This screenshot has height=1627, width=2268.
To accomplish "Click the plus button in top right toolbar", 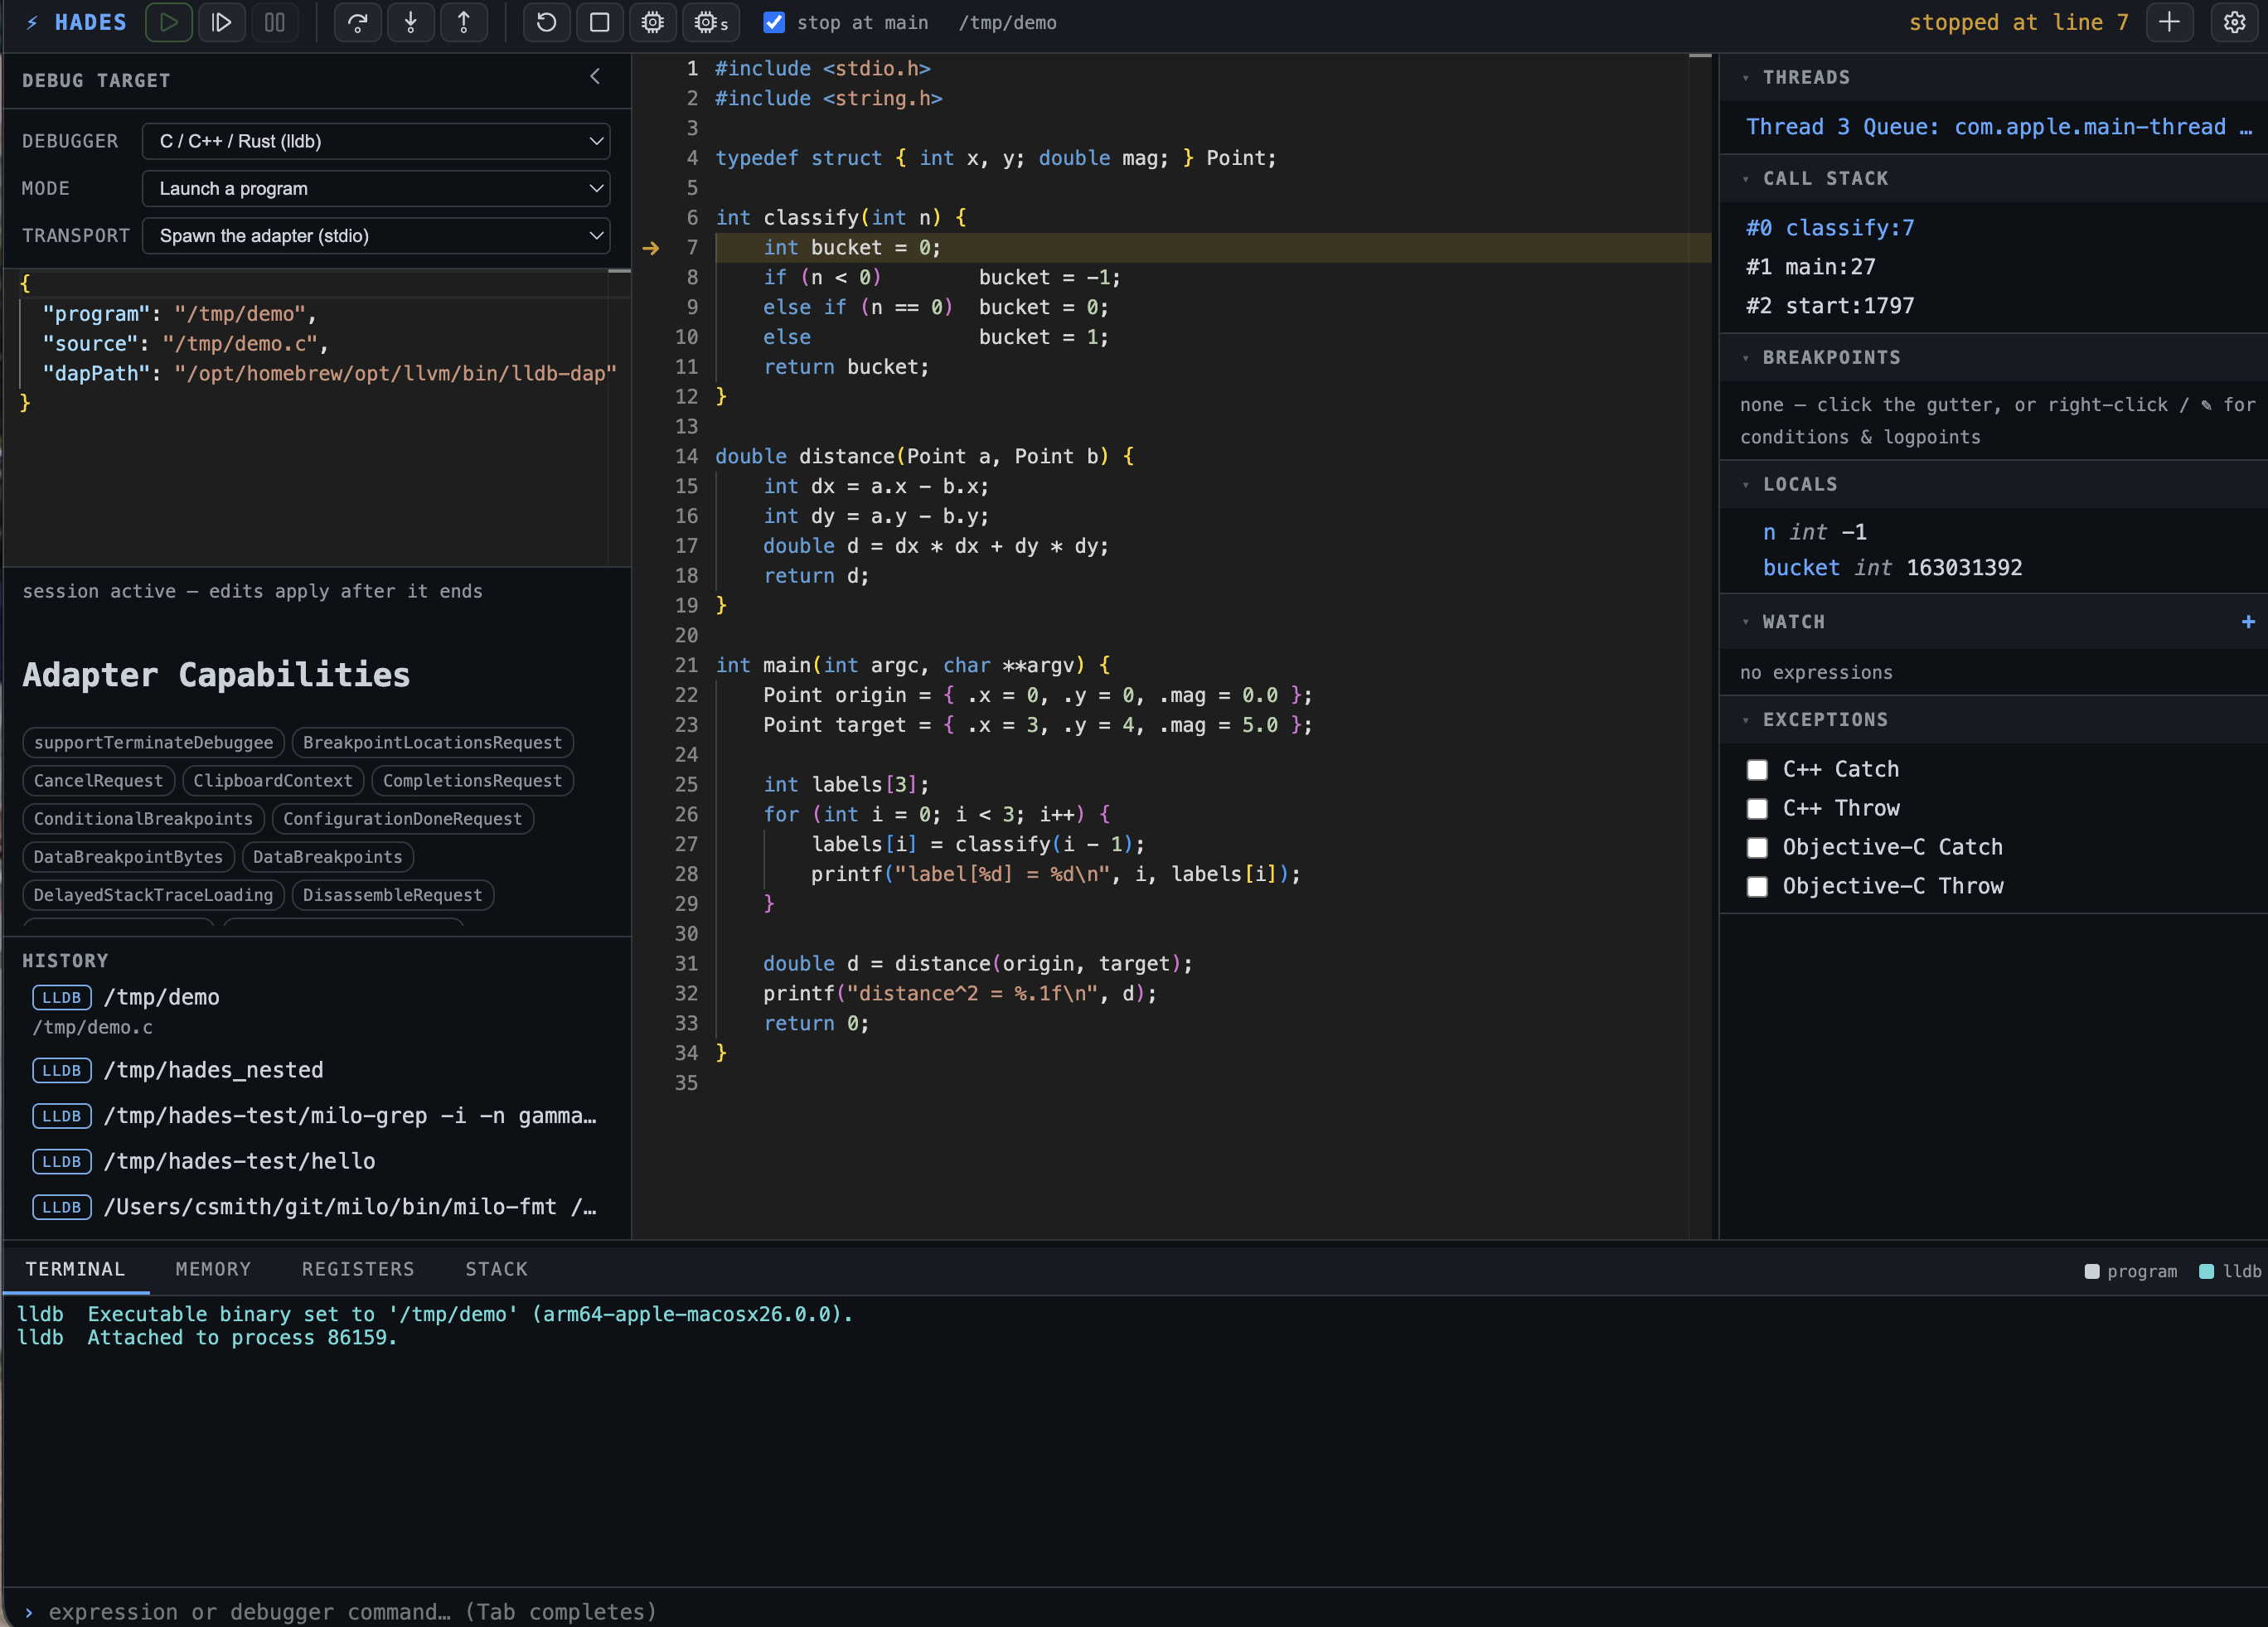I will pyautogui.click(x=2169, y=22).
